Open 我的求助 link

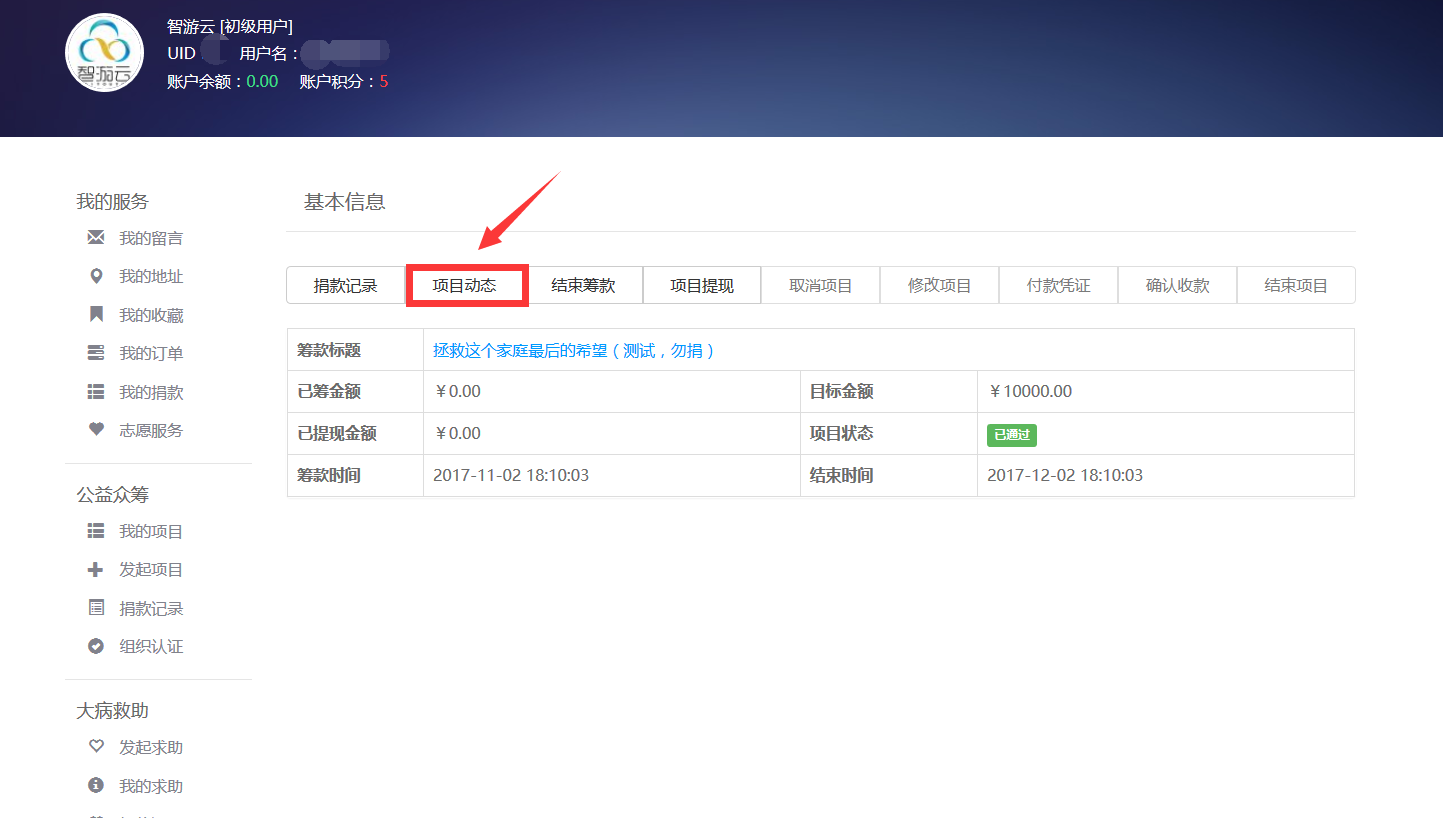(151, 786)
